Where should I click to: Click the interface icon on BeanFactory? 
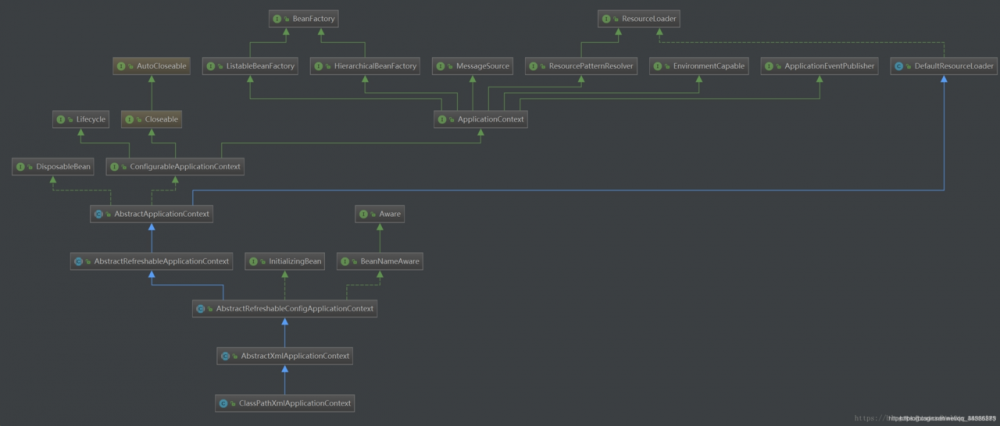pyautogui.click(x=277, y=19)
